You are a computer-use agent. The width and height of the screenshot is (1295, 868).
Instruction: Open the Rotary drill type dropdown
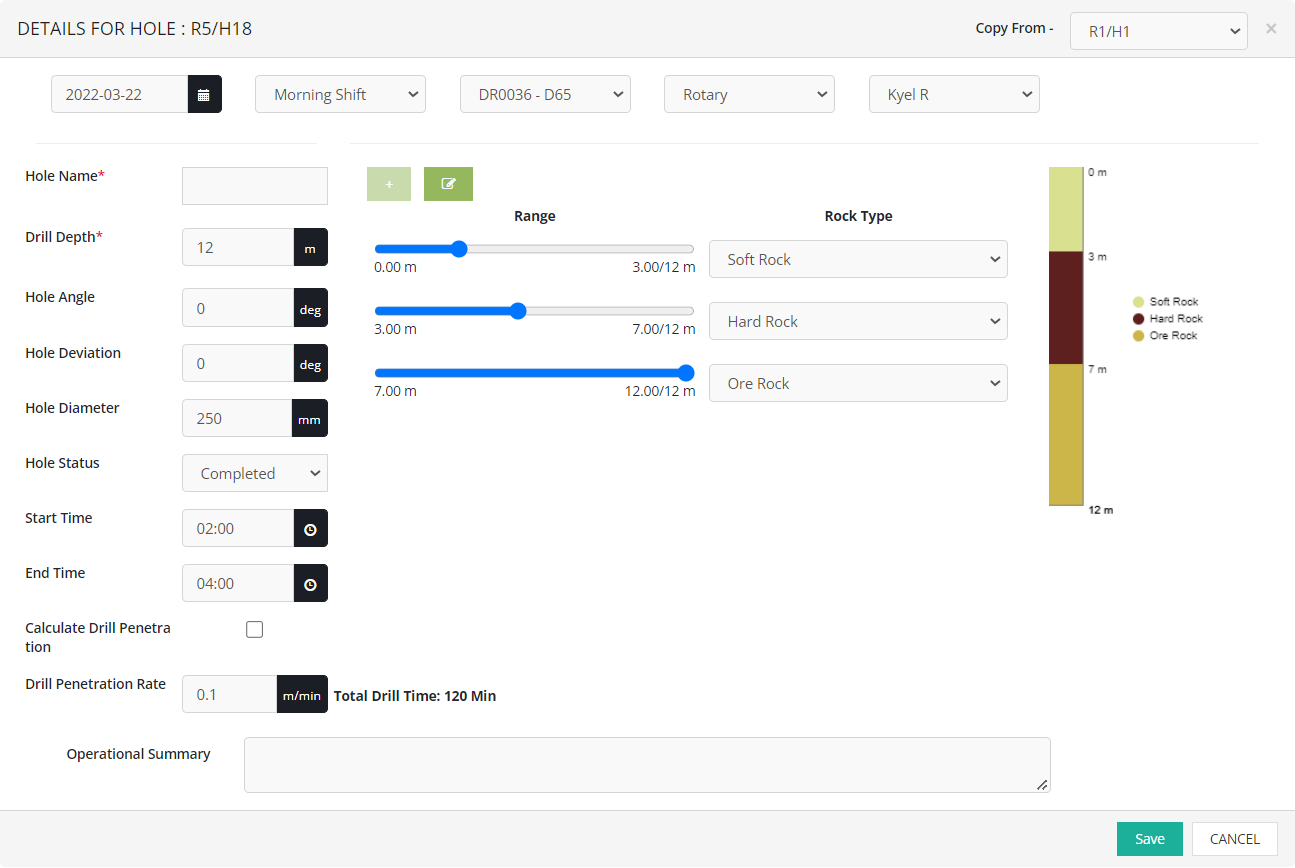[749, 95]
